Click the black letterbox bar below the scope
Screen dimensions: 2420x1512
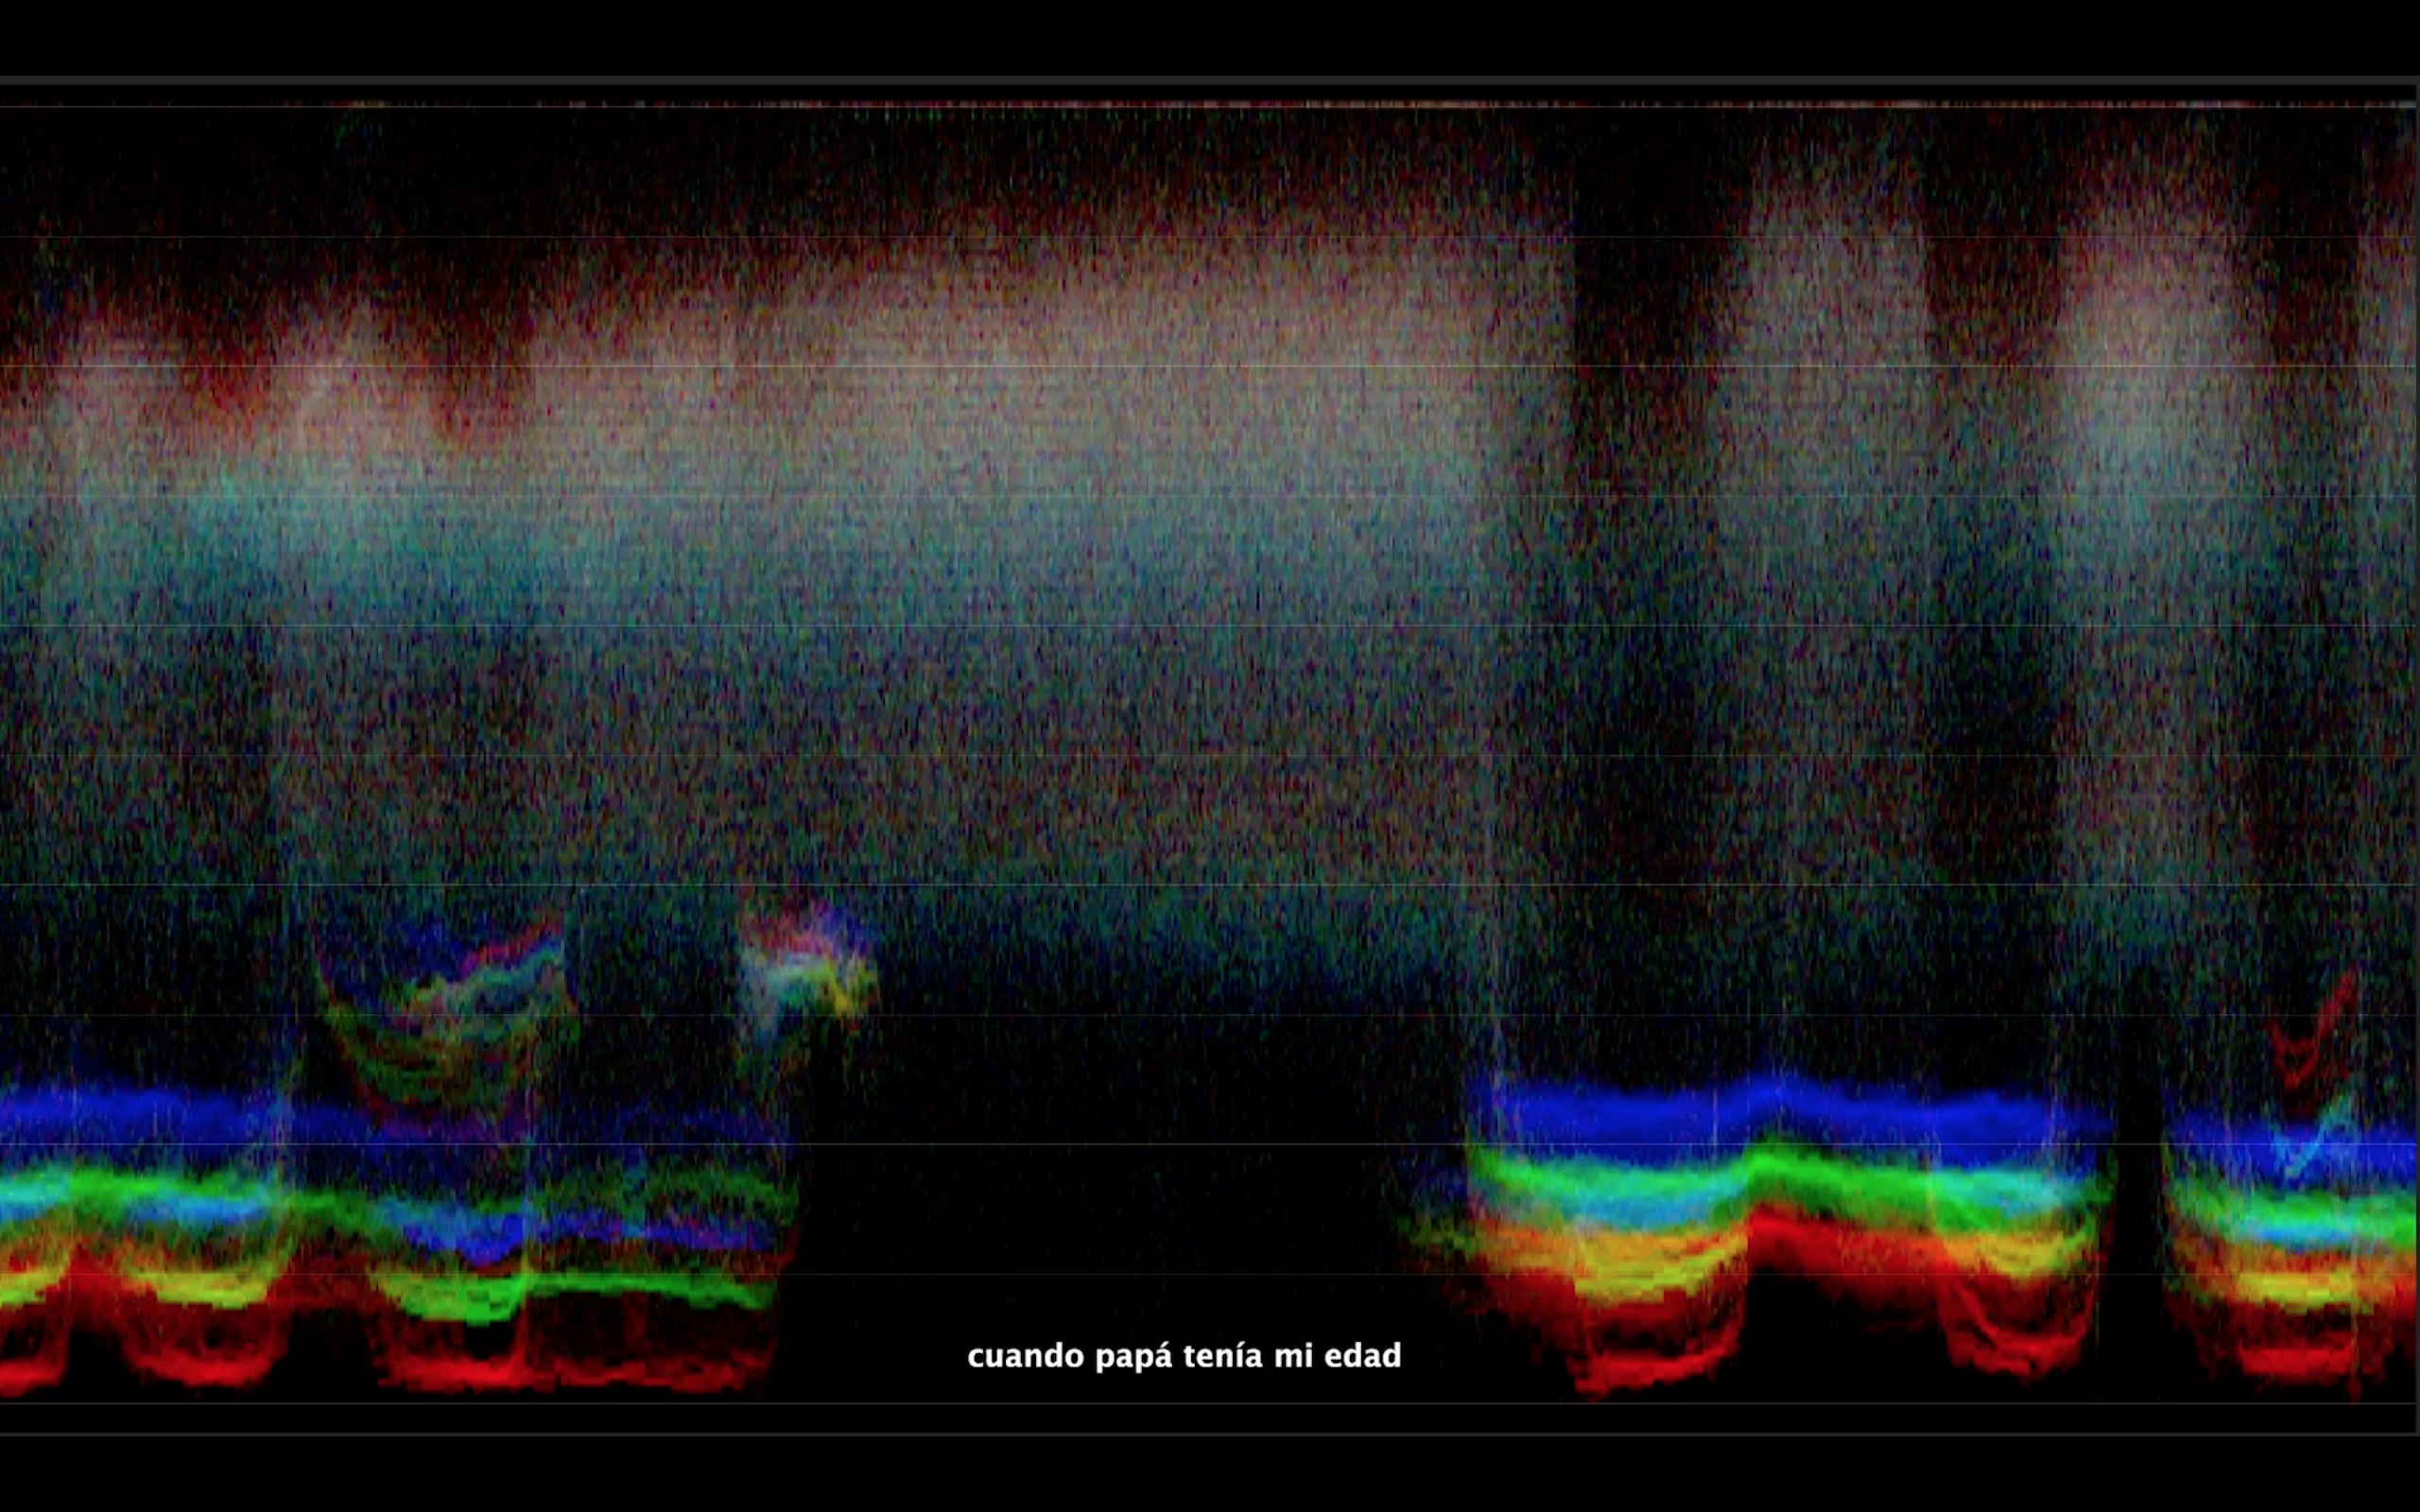pos(1210,1475)
